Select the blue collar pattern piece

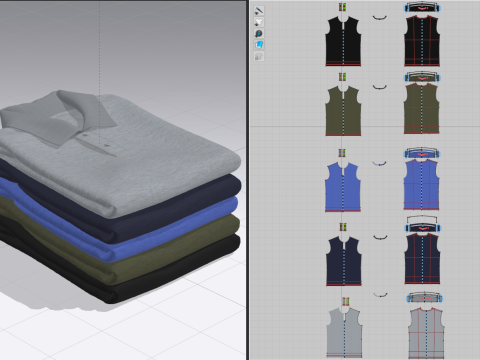pyautogui.click(x=422, y=153)
